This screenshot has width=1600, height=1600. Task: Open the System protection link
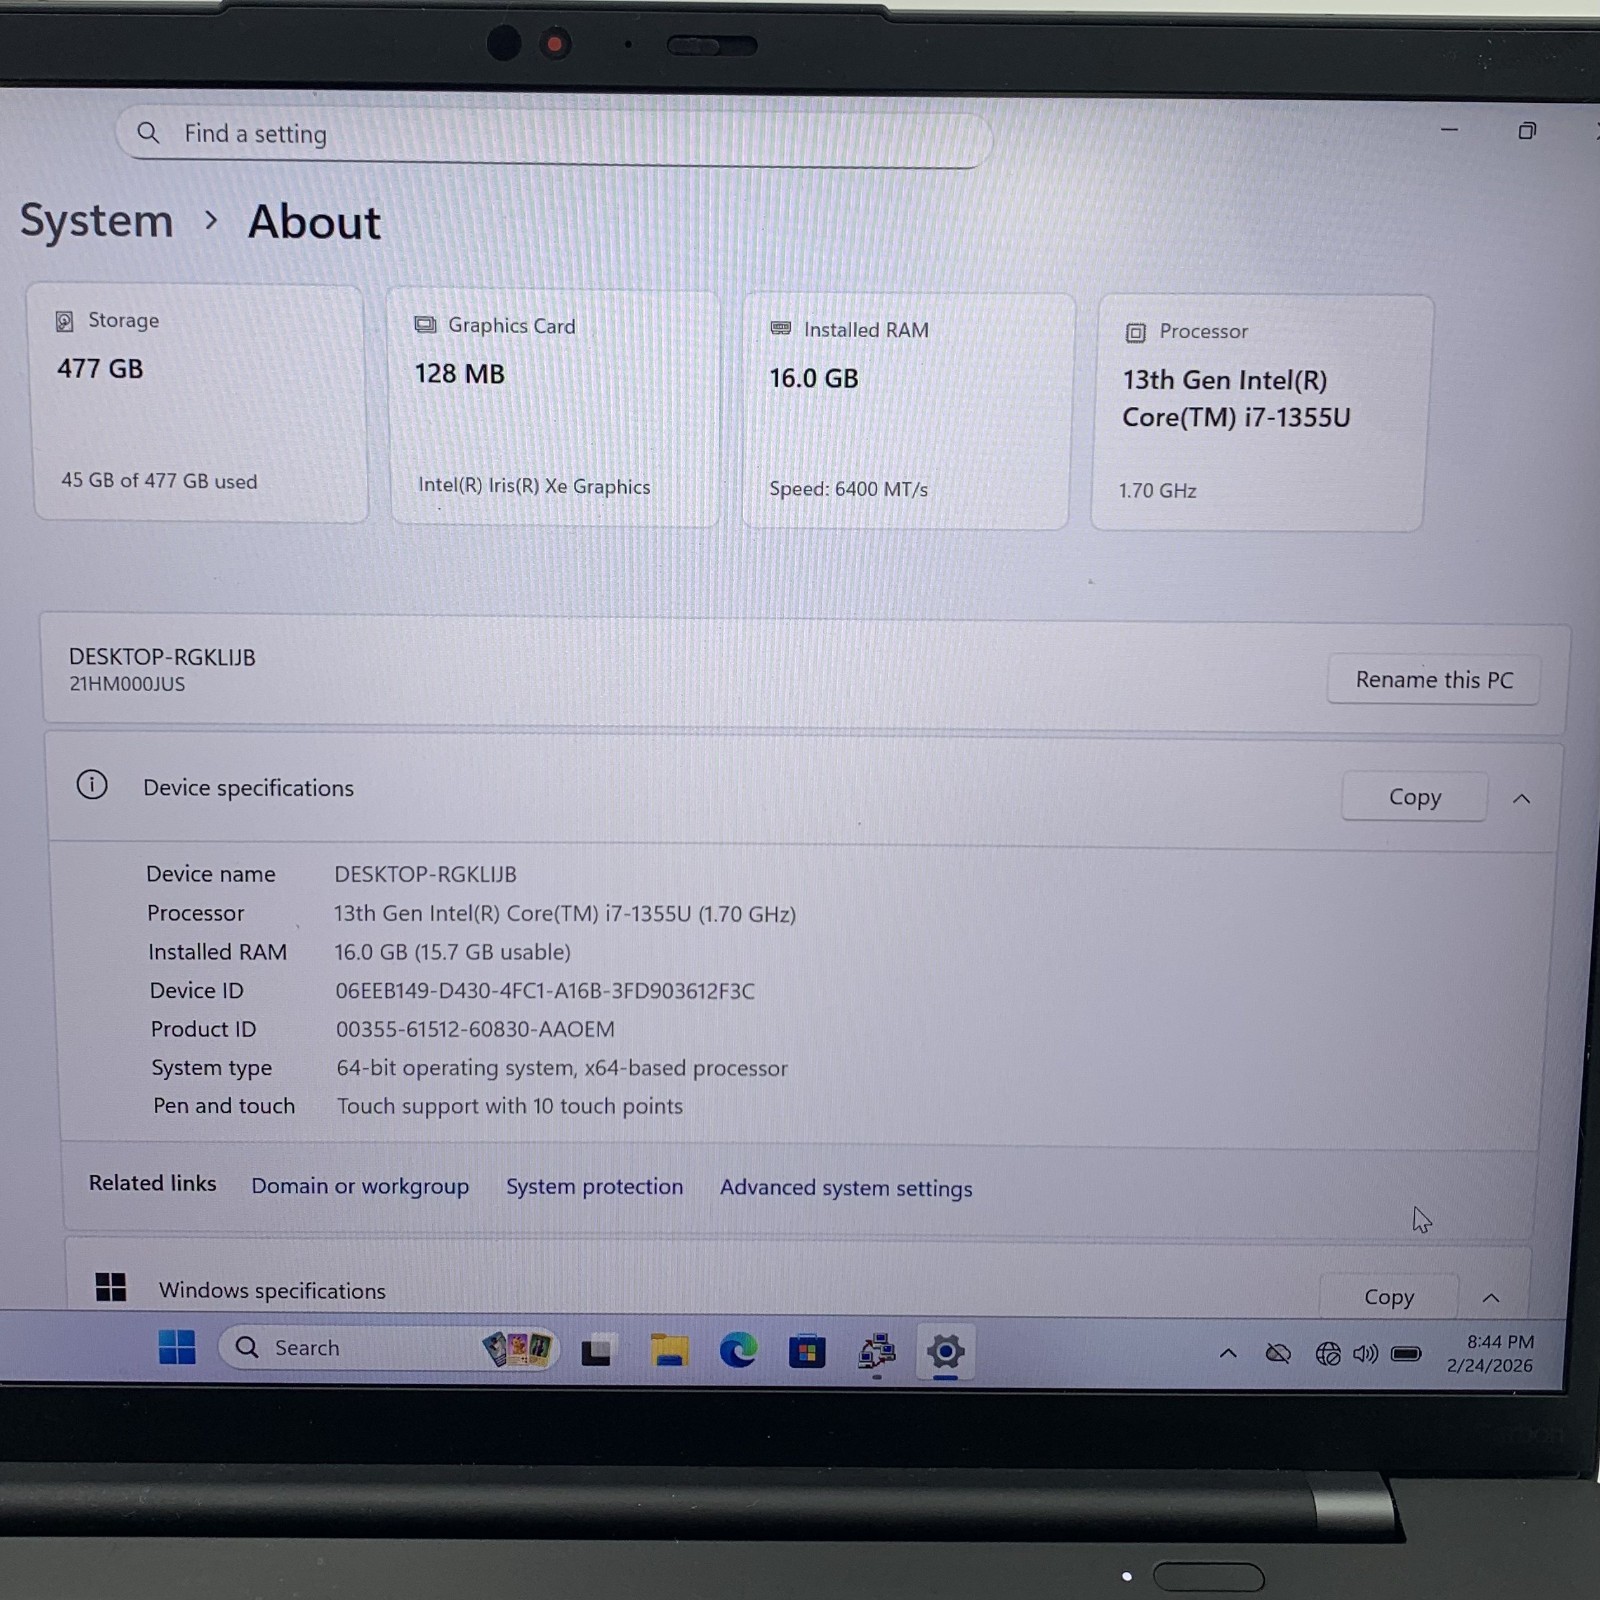(x=594, y=1187)
